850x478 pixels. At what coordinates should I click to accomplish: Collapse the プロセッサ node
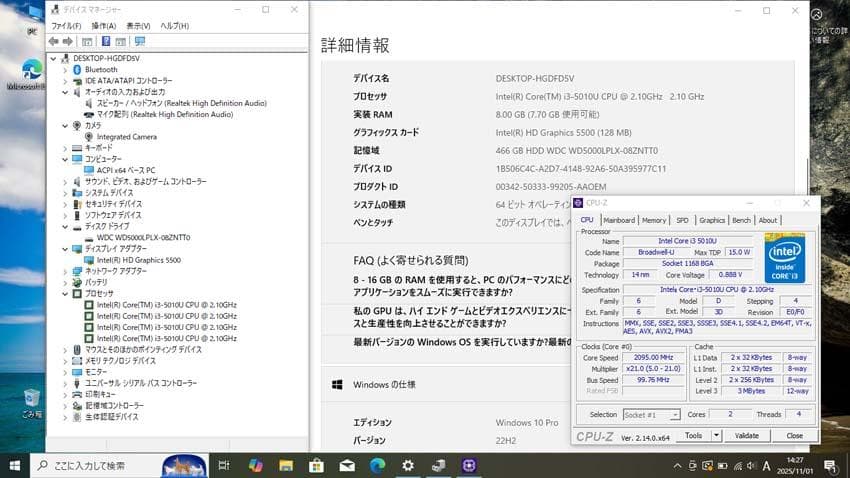pyautogui.click(x=65, y=294)
